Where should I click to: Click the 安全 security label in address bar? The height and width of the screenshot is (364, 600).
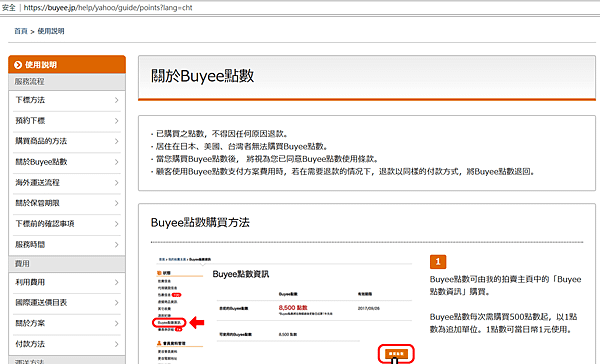click(x=8, y=8)
